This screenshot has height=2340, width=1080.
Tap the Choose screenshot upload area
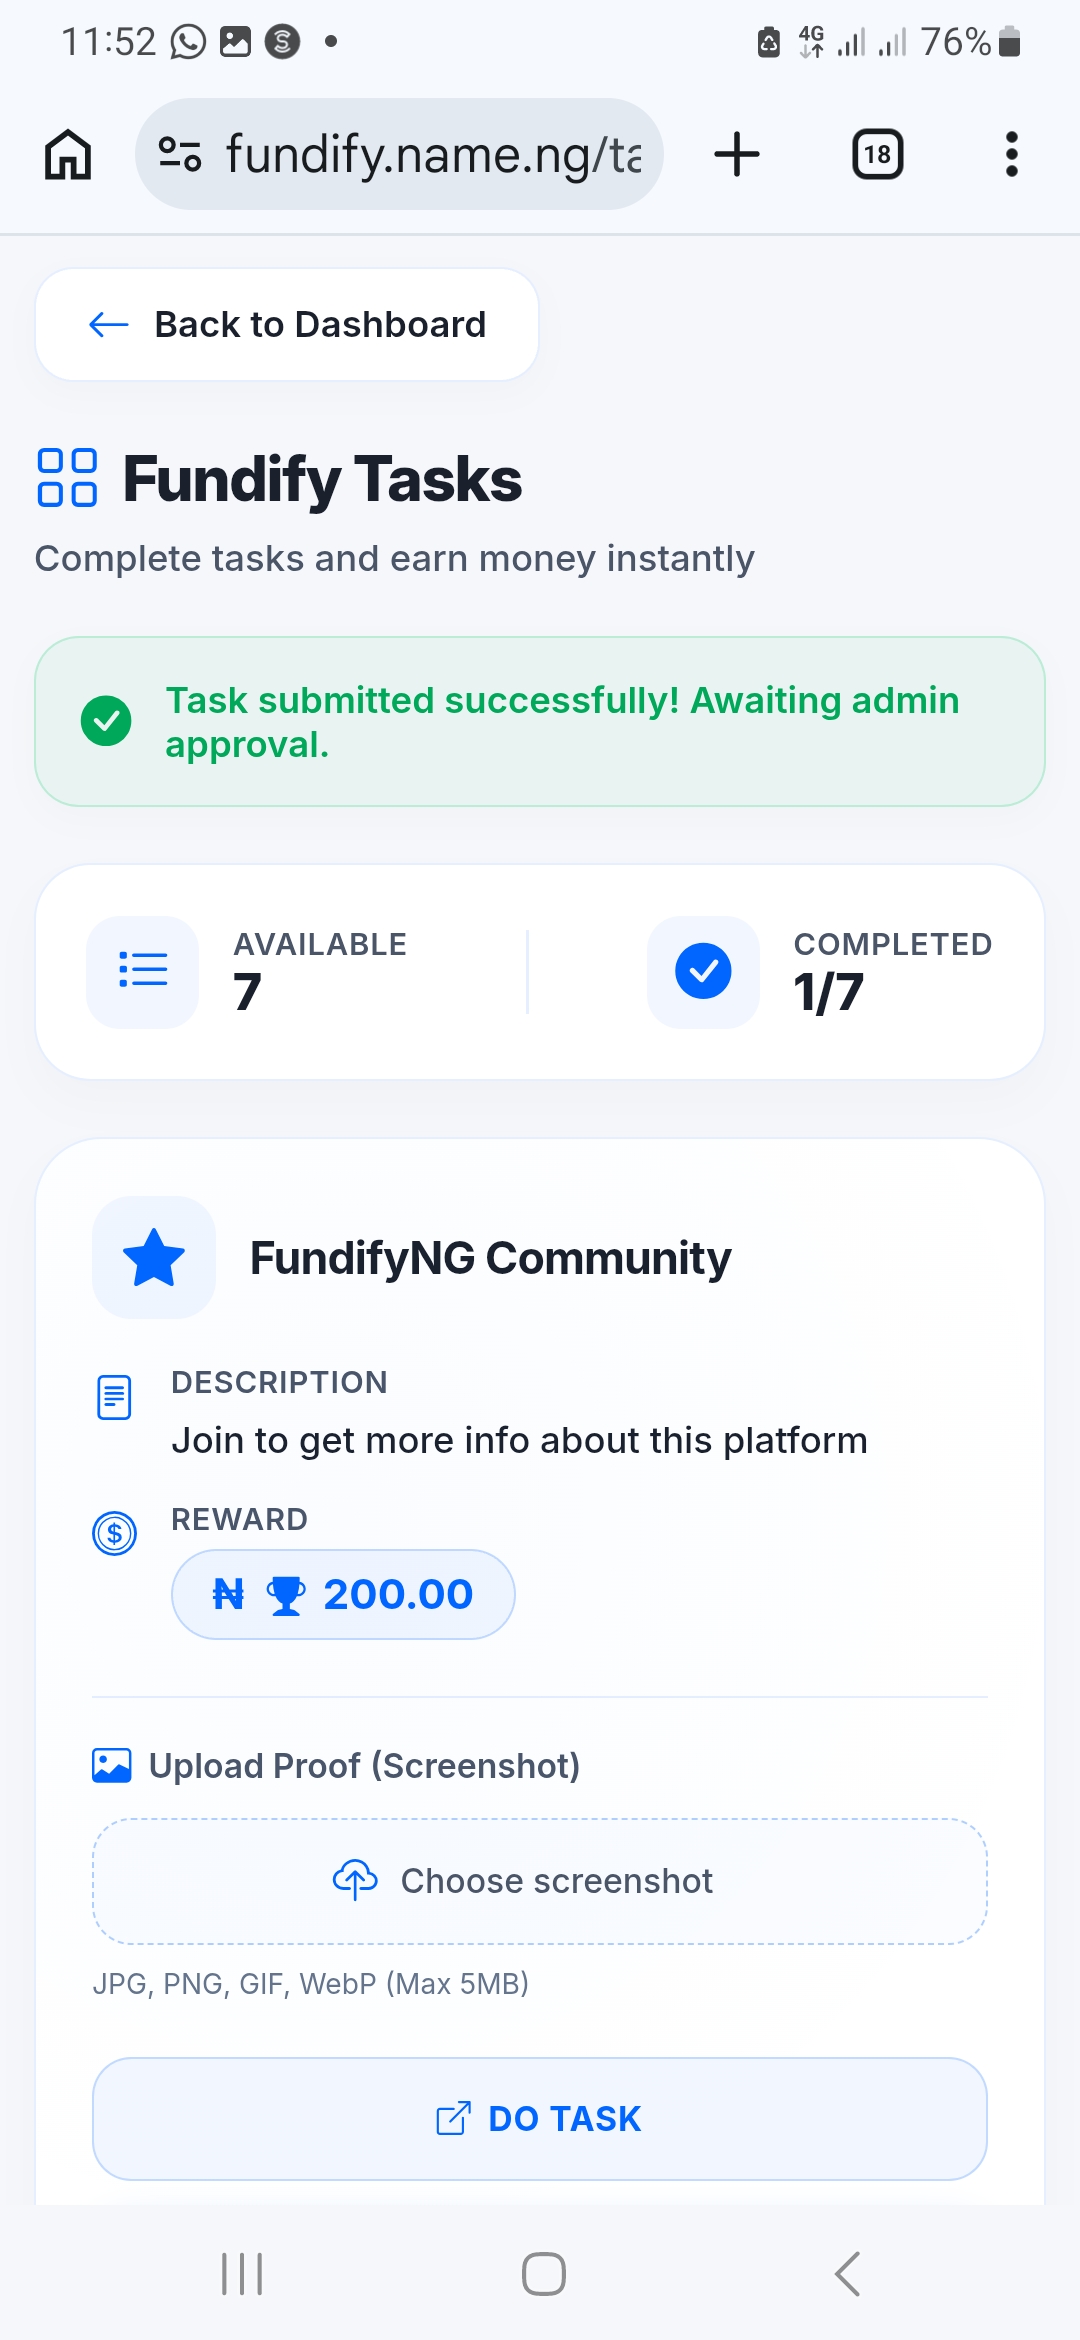click(x=540, y=1881)
